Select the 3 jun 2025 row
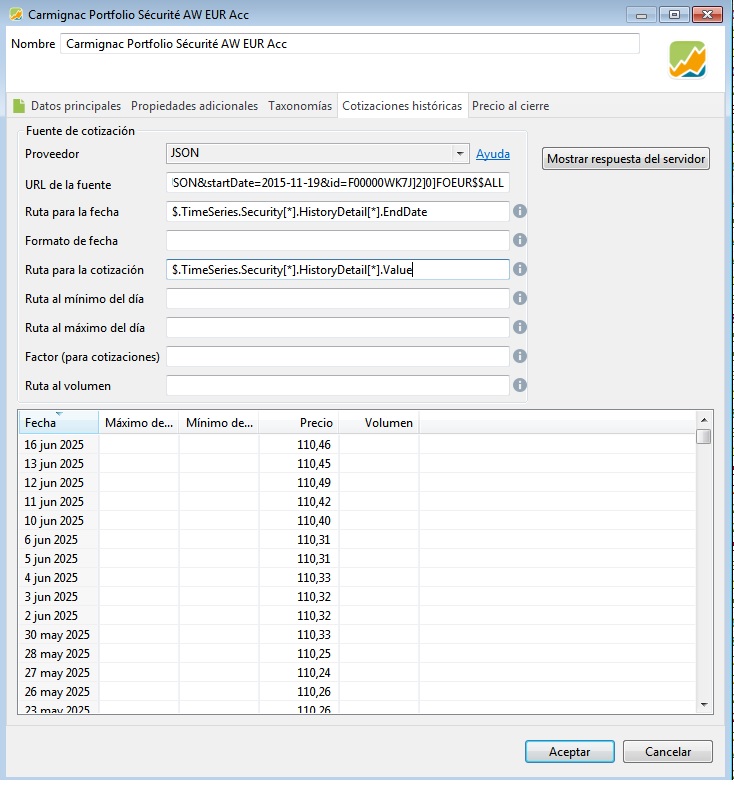 357,596
